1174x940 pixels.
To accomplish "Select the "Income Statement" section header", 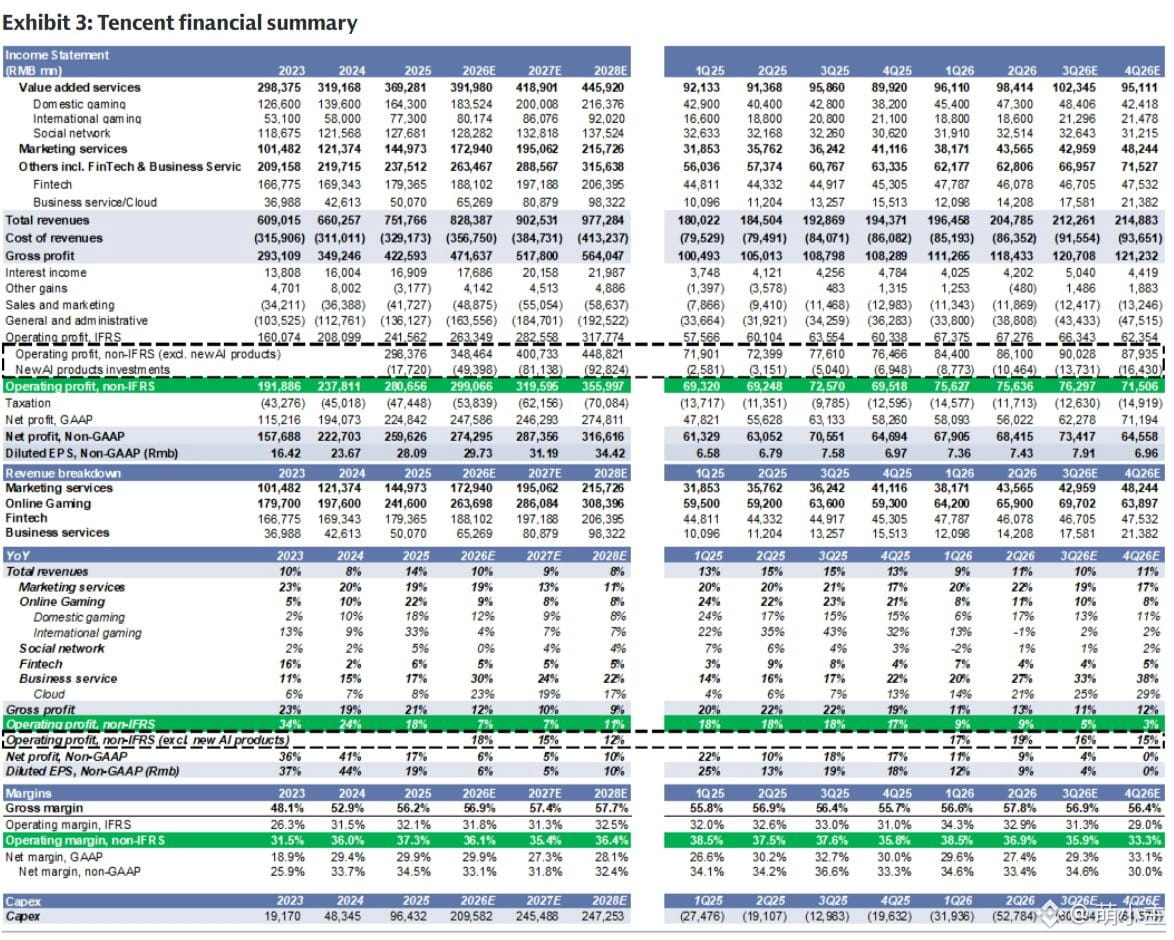I will (57, 55).
